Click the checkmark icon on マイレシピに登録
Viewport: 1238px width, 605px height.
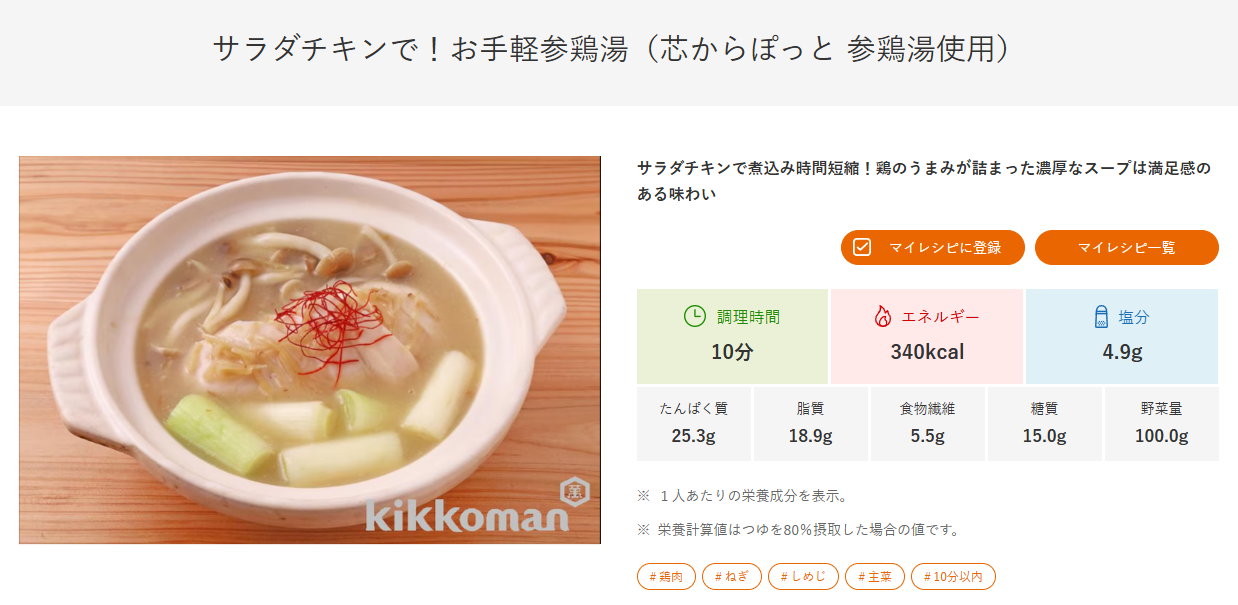click(862, 247)
